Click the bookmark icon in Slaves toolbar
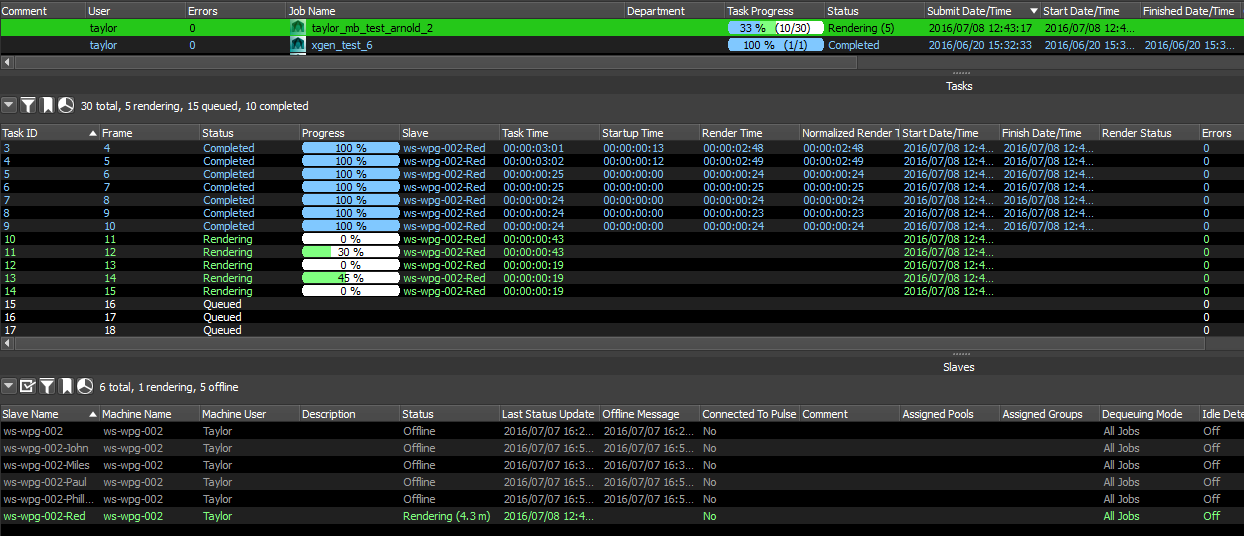 click(66, 386)
